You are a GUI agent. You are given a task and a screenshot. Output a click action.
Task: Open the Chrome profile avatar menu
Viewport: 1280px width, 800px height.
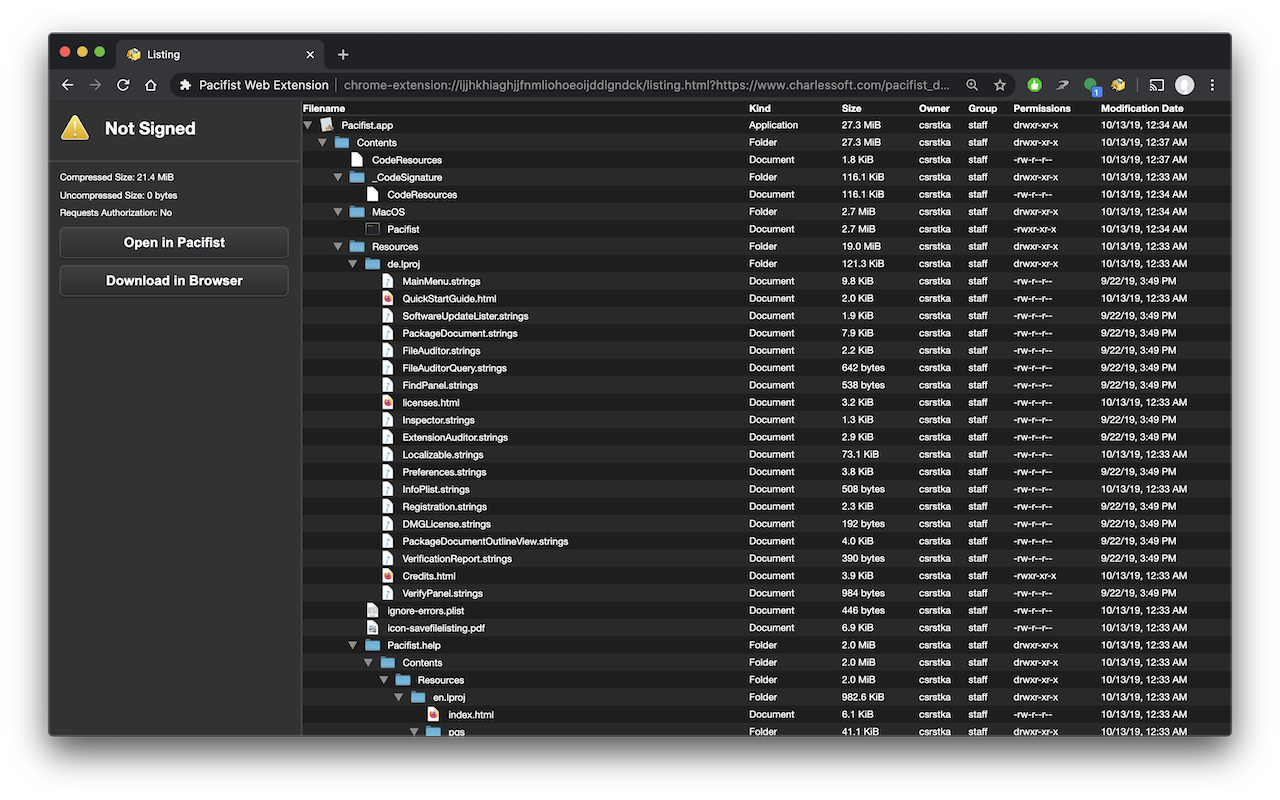1184,85
